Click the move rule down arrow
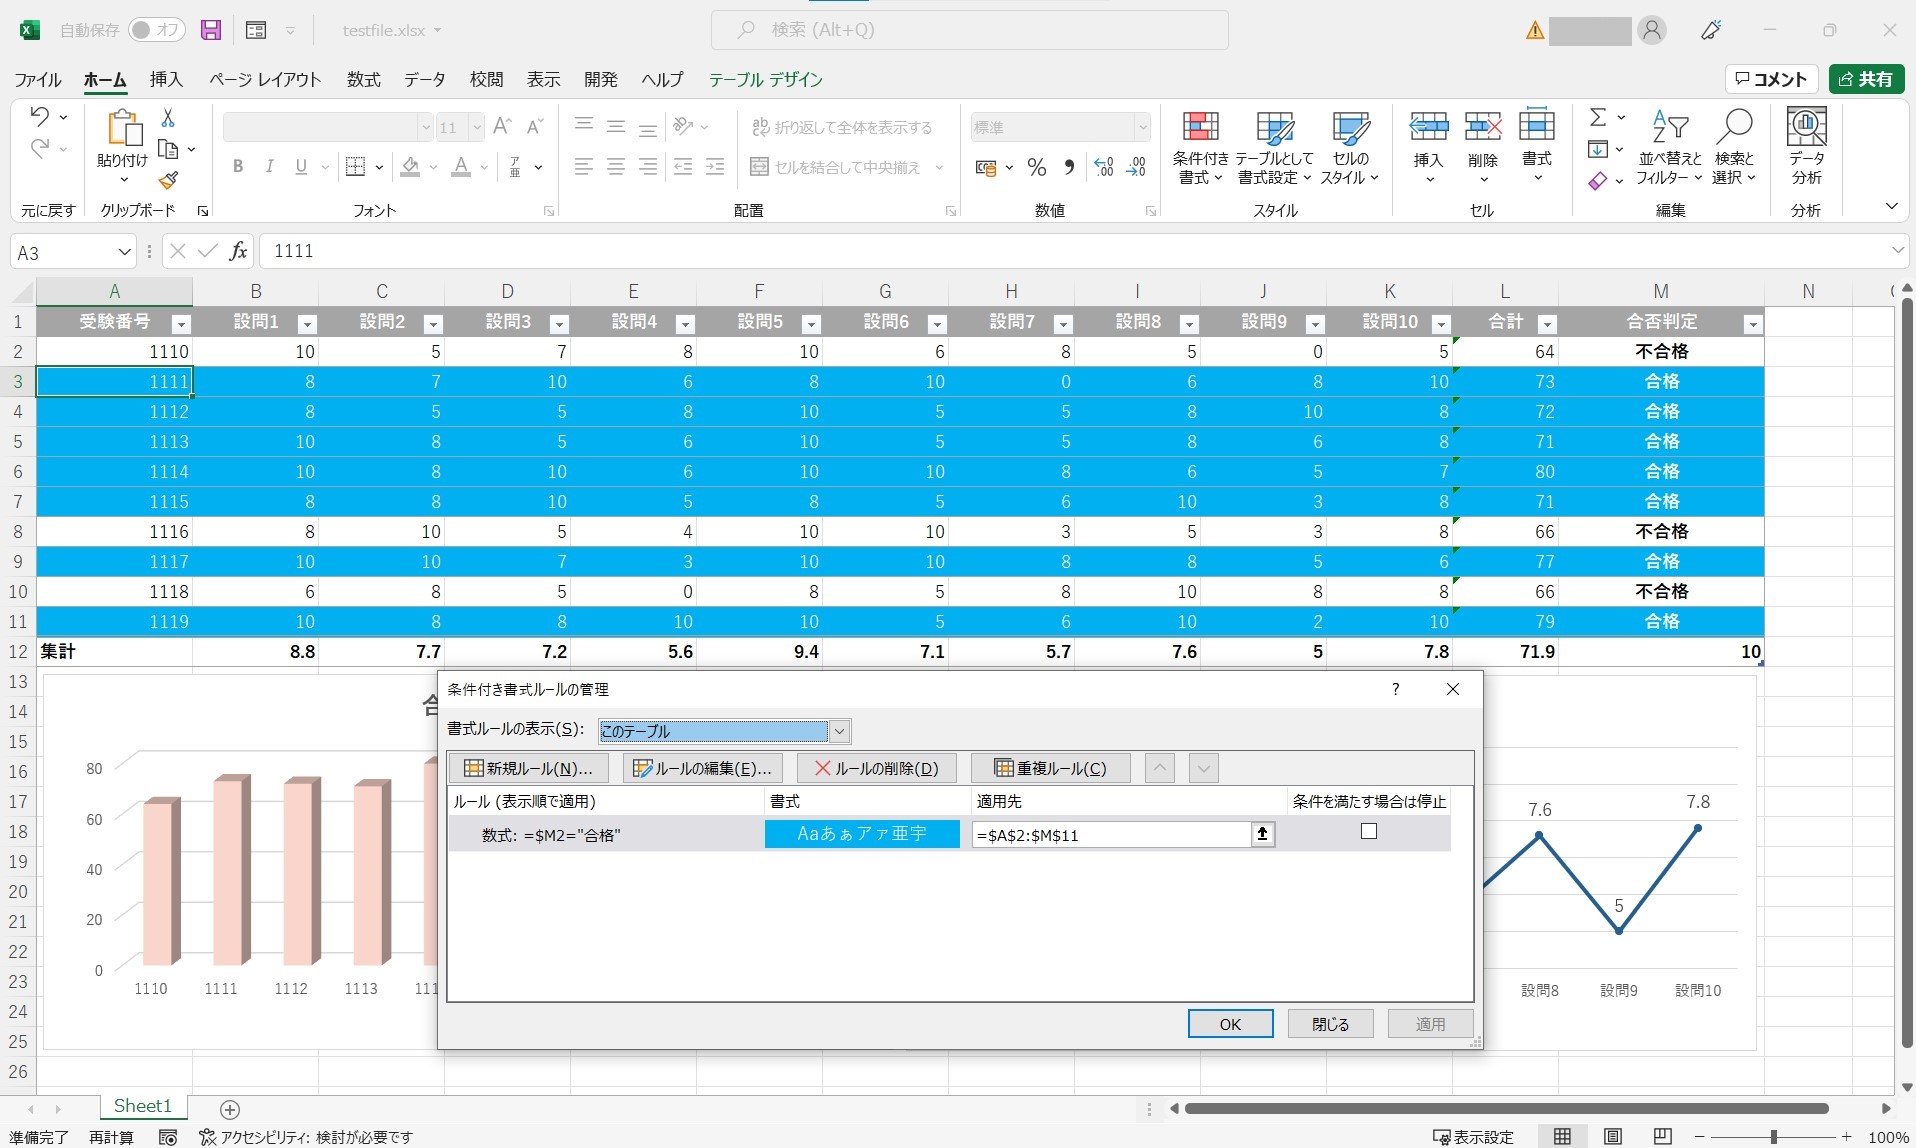The width and height of the screenshot is (1916, 1148). [x=1203, y=768]
